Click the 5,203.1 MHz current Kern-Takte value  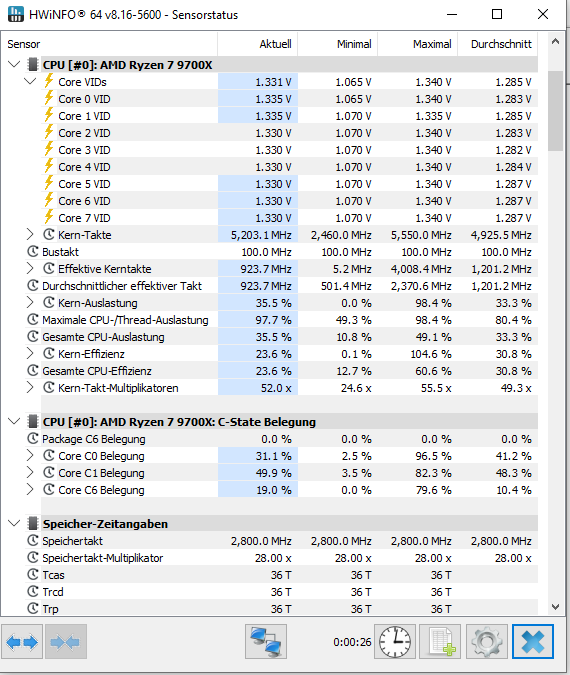(x=261, y=235)
